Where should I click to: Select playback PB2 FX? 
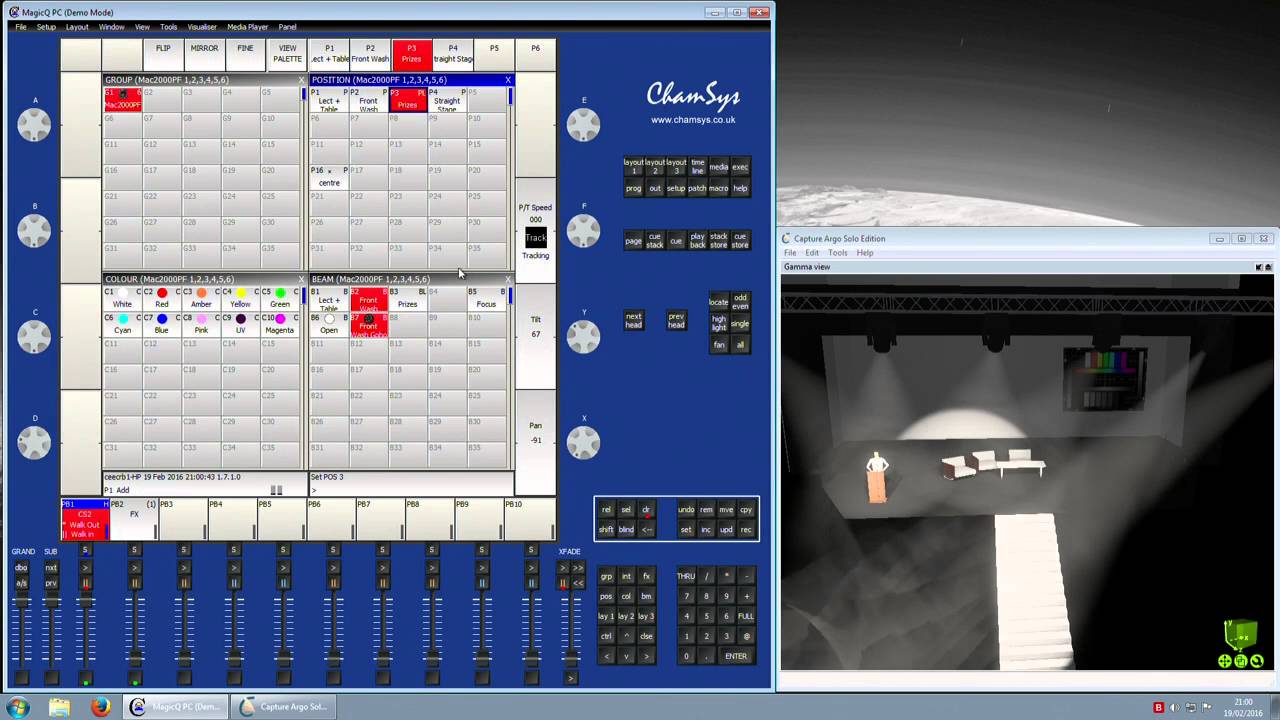pyautogui.click(x=134, y=519)
